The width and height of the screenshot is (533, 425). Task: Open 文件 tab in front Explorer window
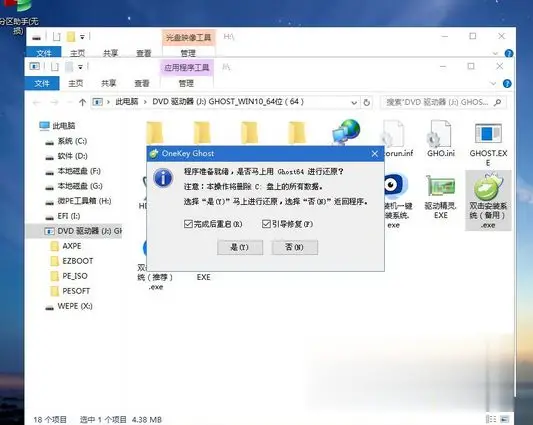42,83
